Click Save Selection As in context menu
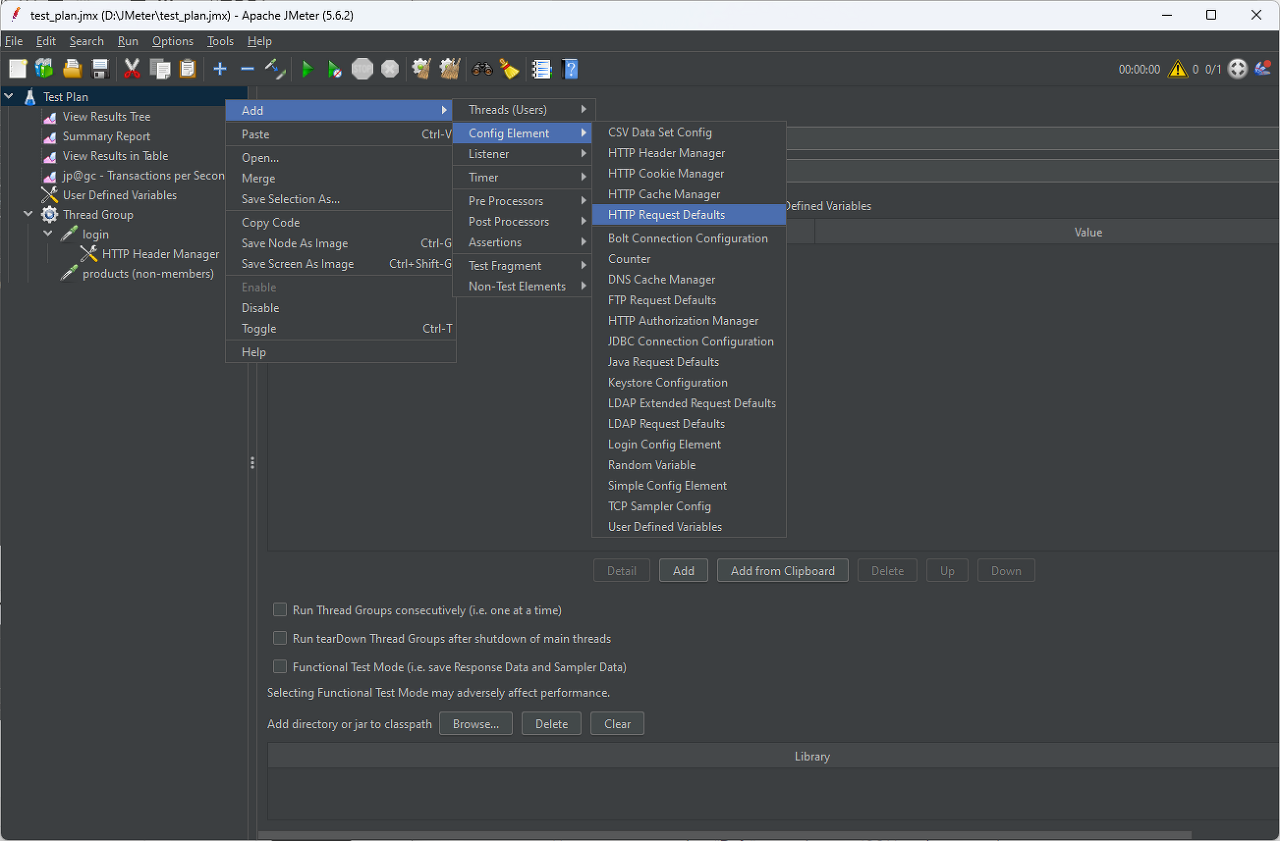 pos(340,199)
